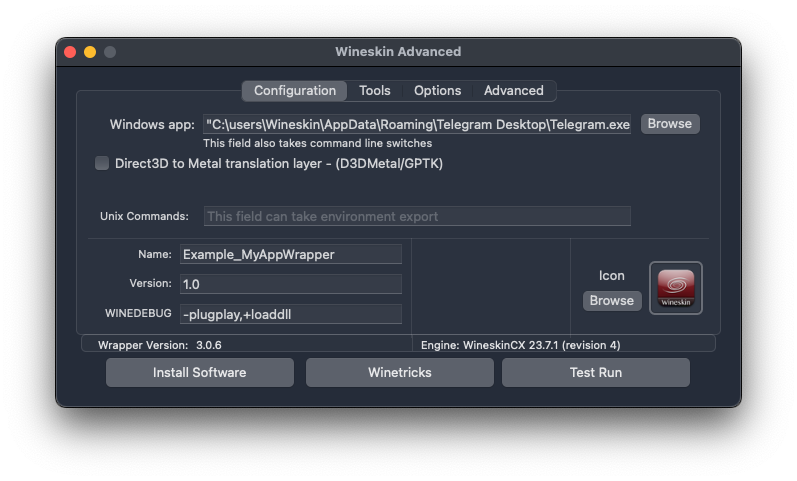This screenshot has height=481, width=797.
Task: Start a Test Run
Action: [x=596, y=372]
